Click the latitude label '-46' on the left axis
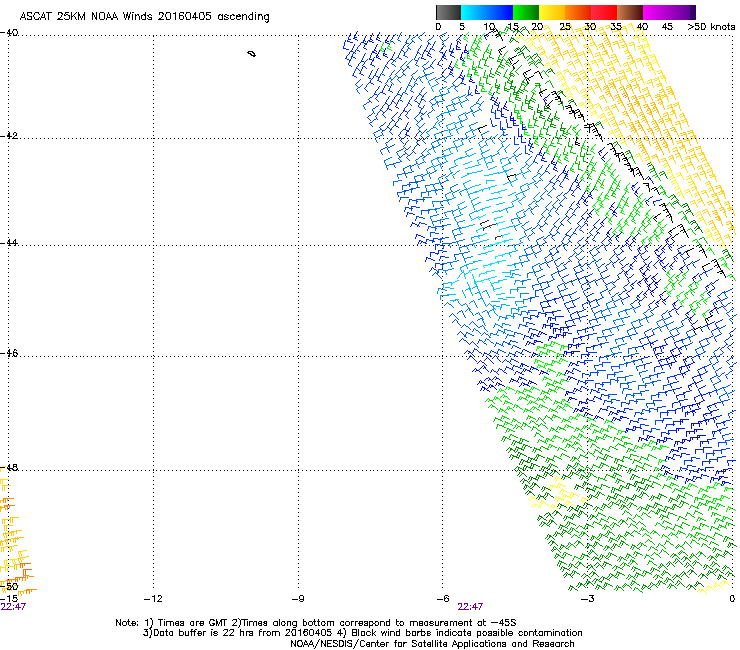 (x=9, y=353)
